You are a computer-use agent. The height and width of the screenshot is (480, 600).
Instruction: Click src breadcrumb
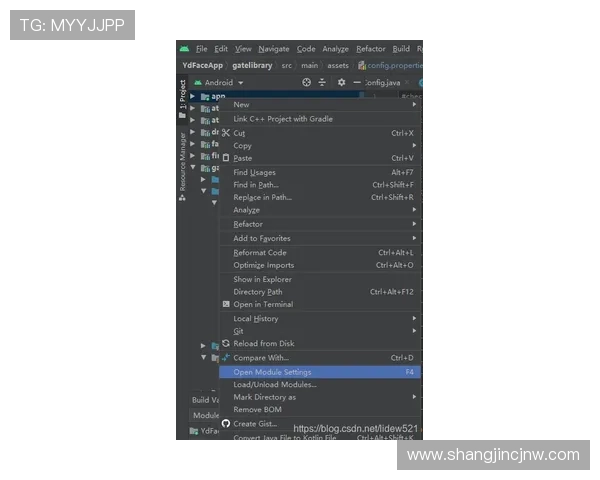[x=287, y=65]
